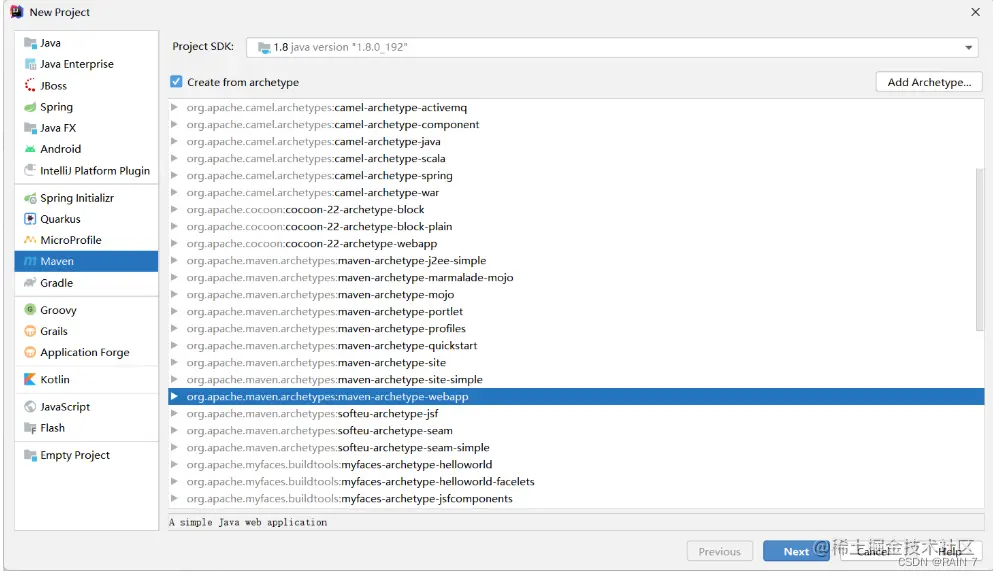This screenshot has width=993, height=576.
Task: Click the Spring Initializr icon
Action: click(x=30, y=198)
